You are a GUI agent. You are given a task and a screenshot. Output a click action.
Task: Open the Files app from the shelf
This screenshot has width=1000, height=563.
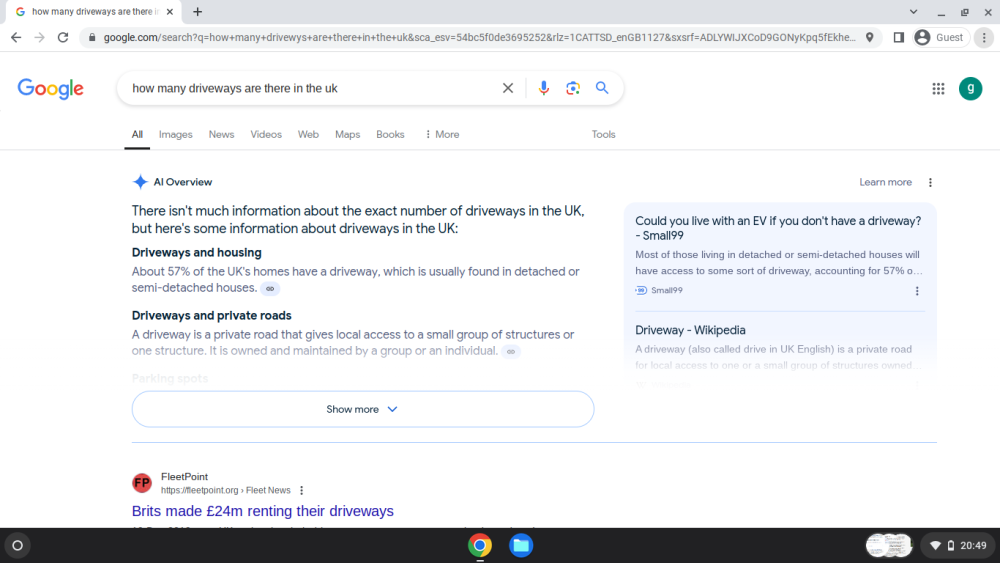(521, 546)
